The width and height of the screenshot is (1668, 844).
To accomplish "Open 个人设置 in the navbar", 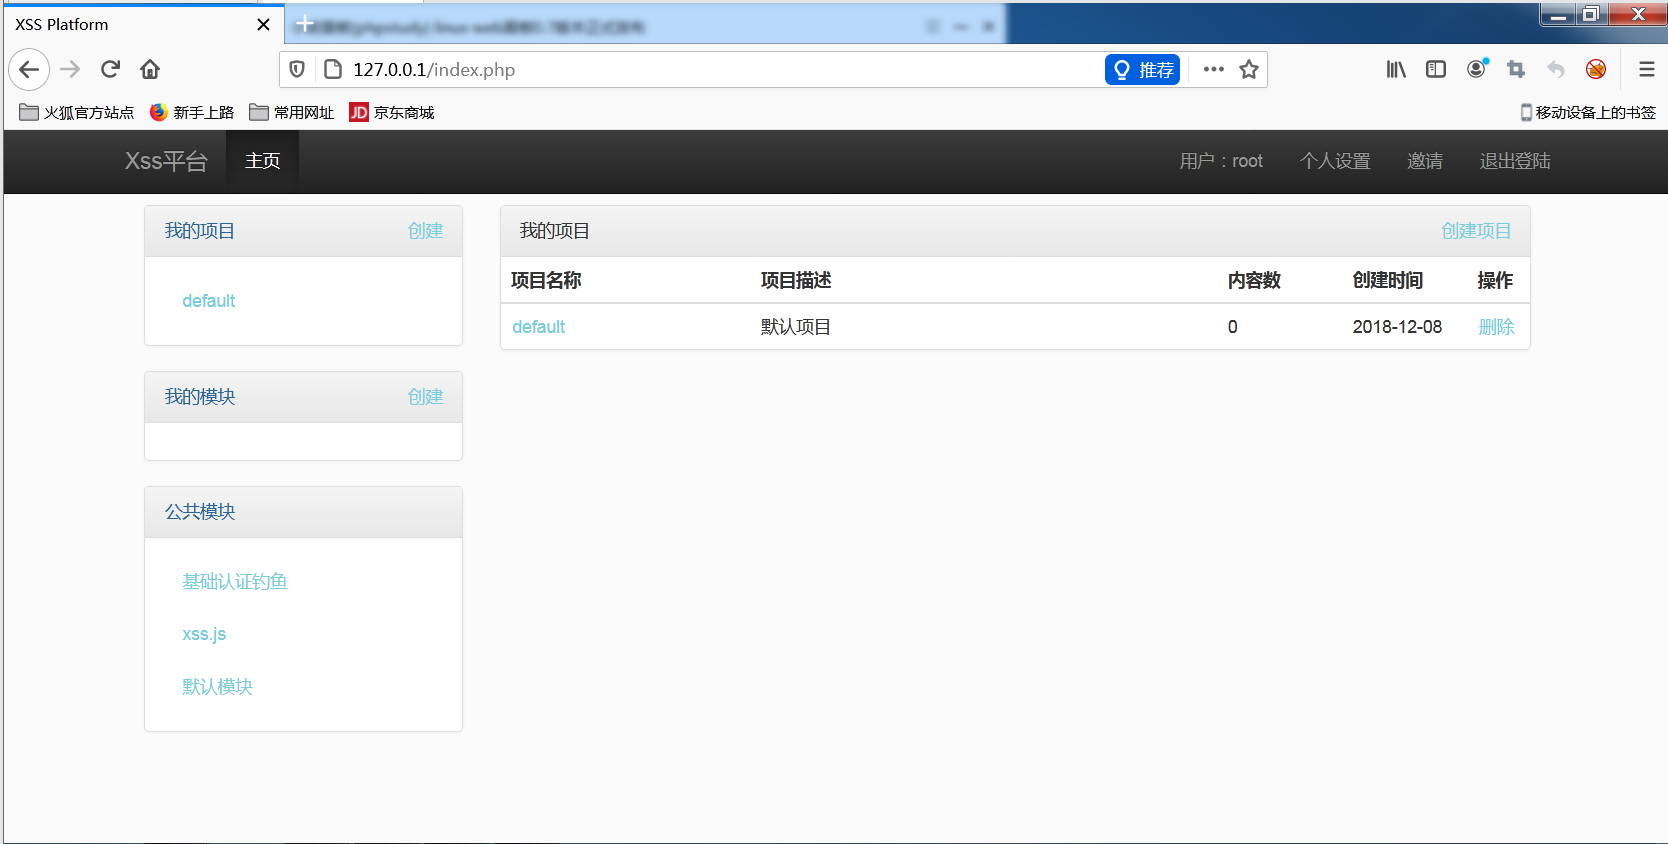I will point(1335,161).
